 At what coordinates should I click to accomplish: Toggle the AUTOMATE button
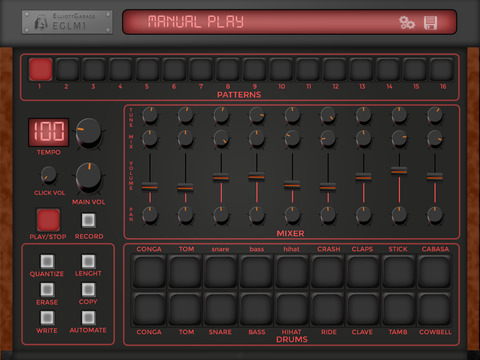coord(88,318)
